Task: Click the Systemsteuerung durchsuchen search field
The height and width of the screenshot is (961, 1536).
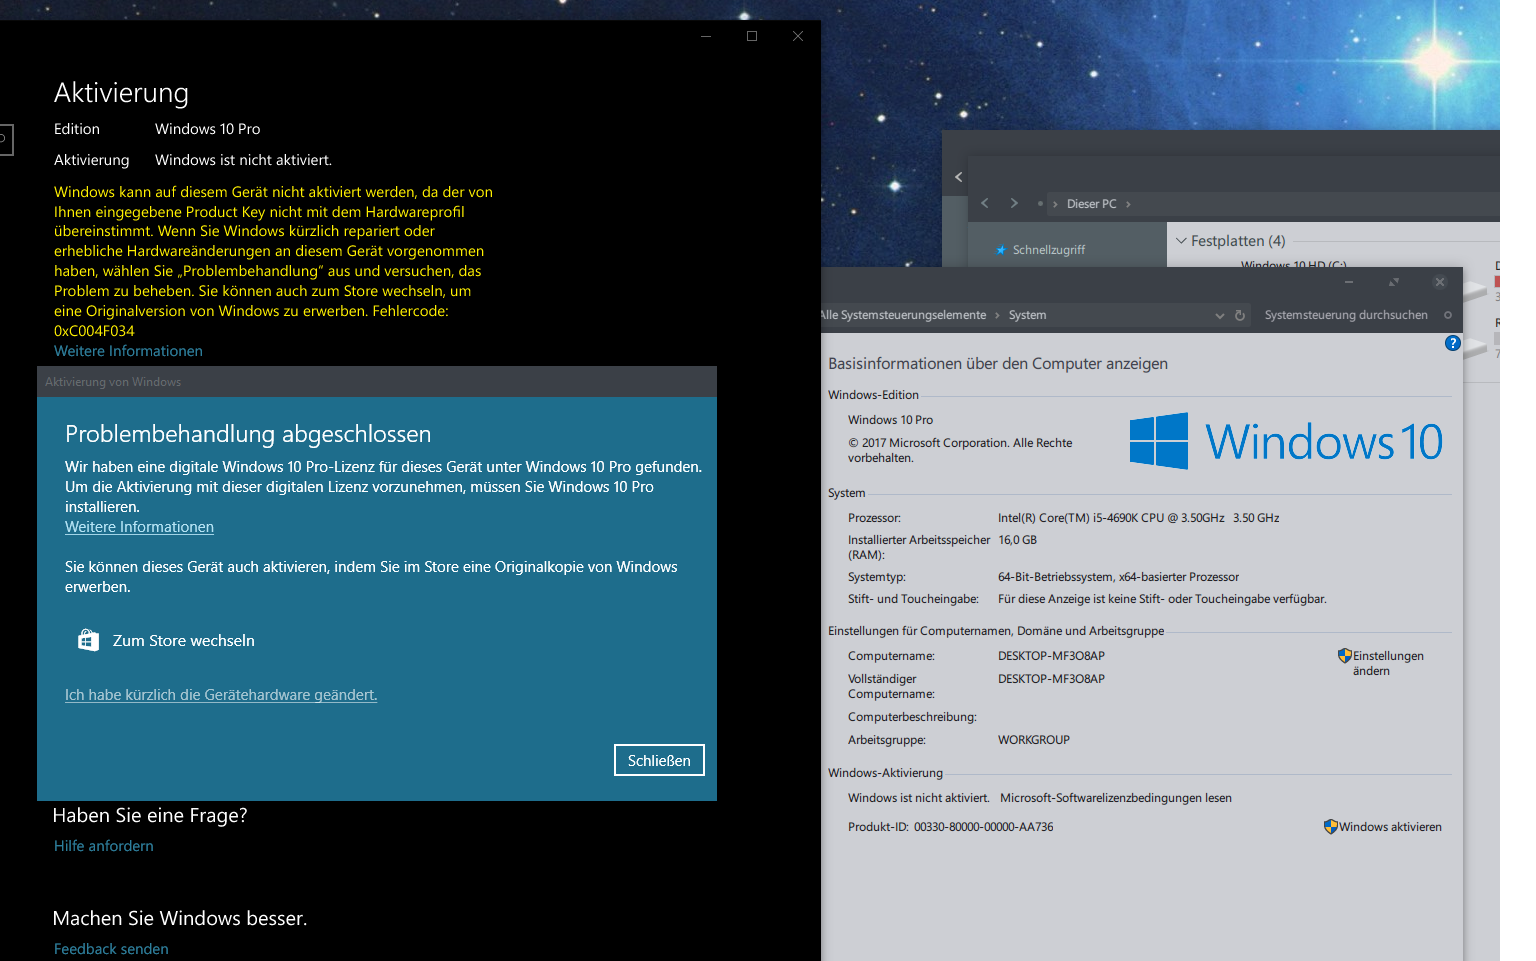Action: (x=1346, y=315)
